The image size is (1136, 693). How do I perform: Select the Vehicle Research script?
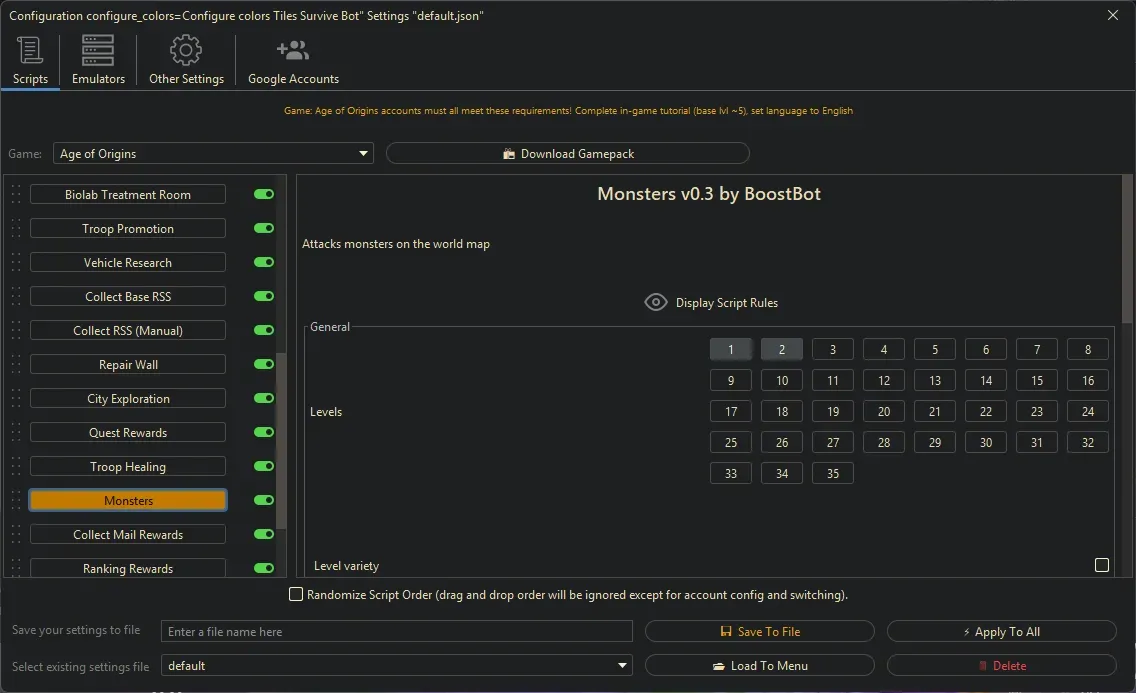(128, 263)
